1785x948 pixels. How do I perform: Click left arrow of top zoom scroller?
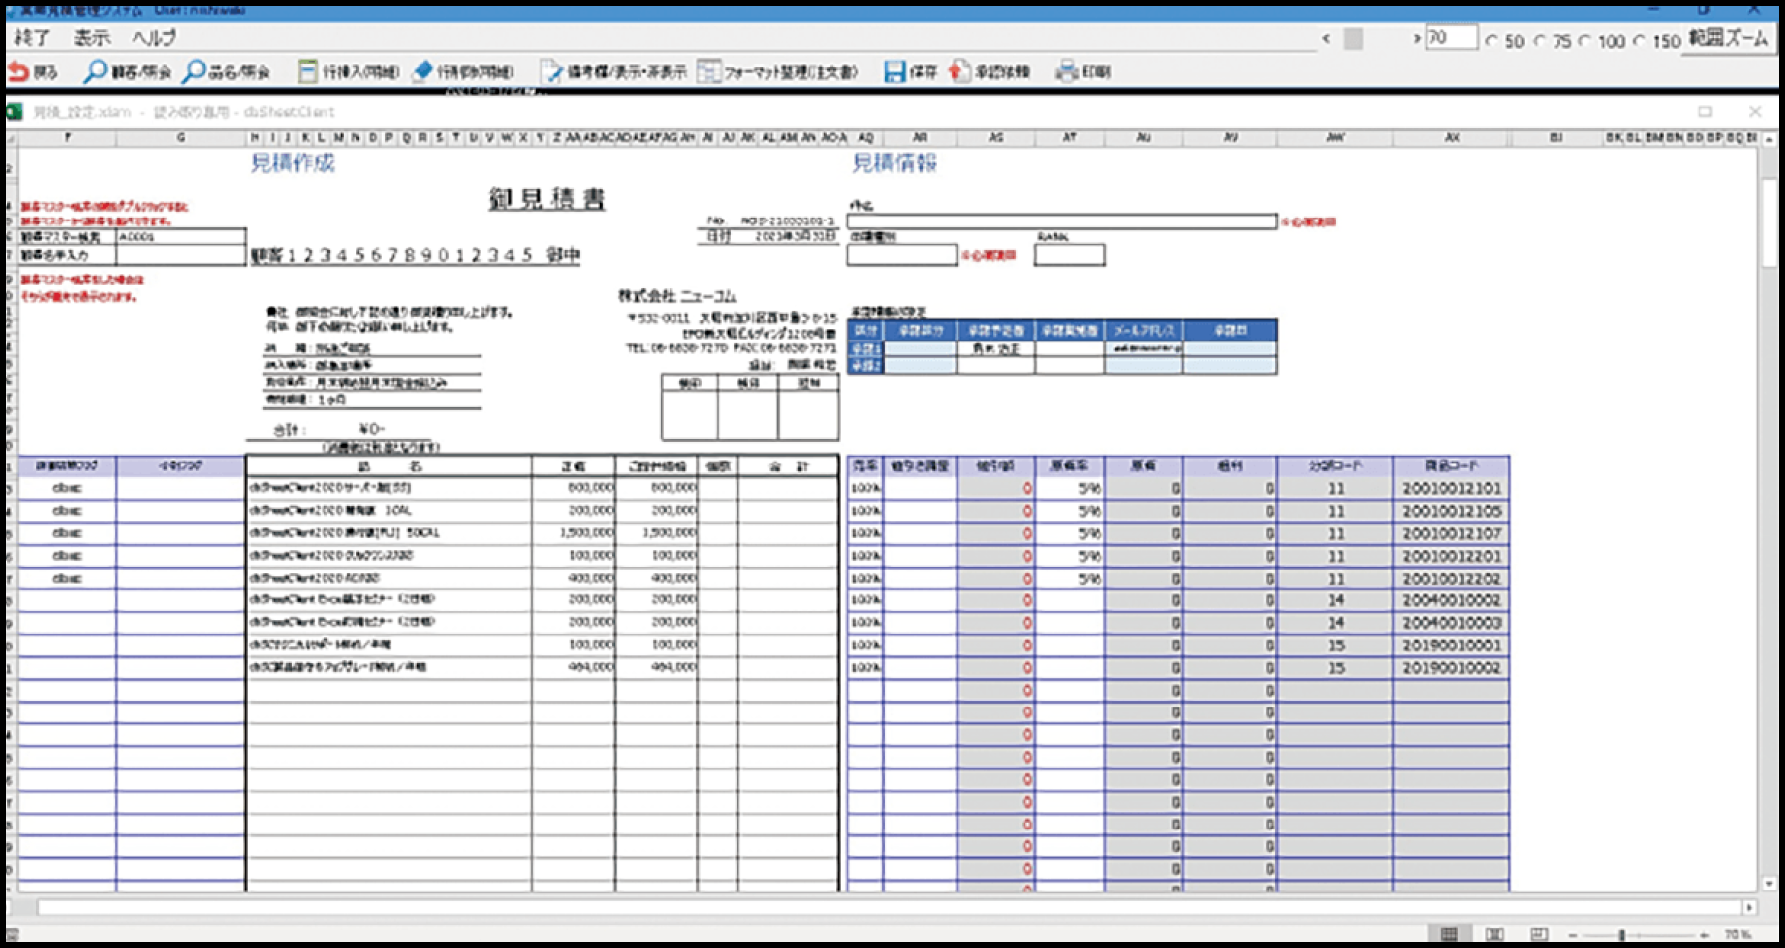point(1326,39)
